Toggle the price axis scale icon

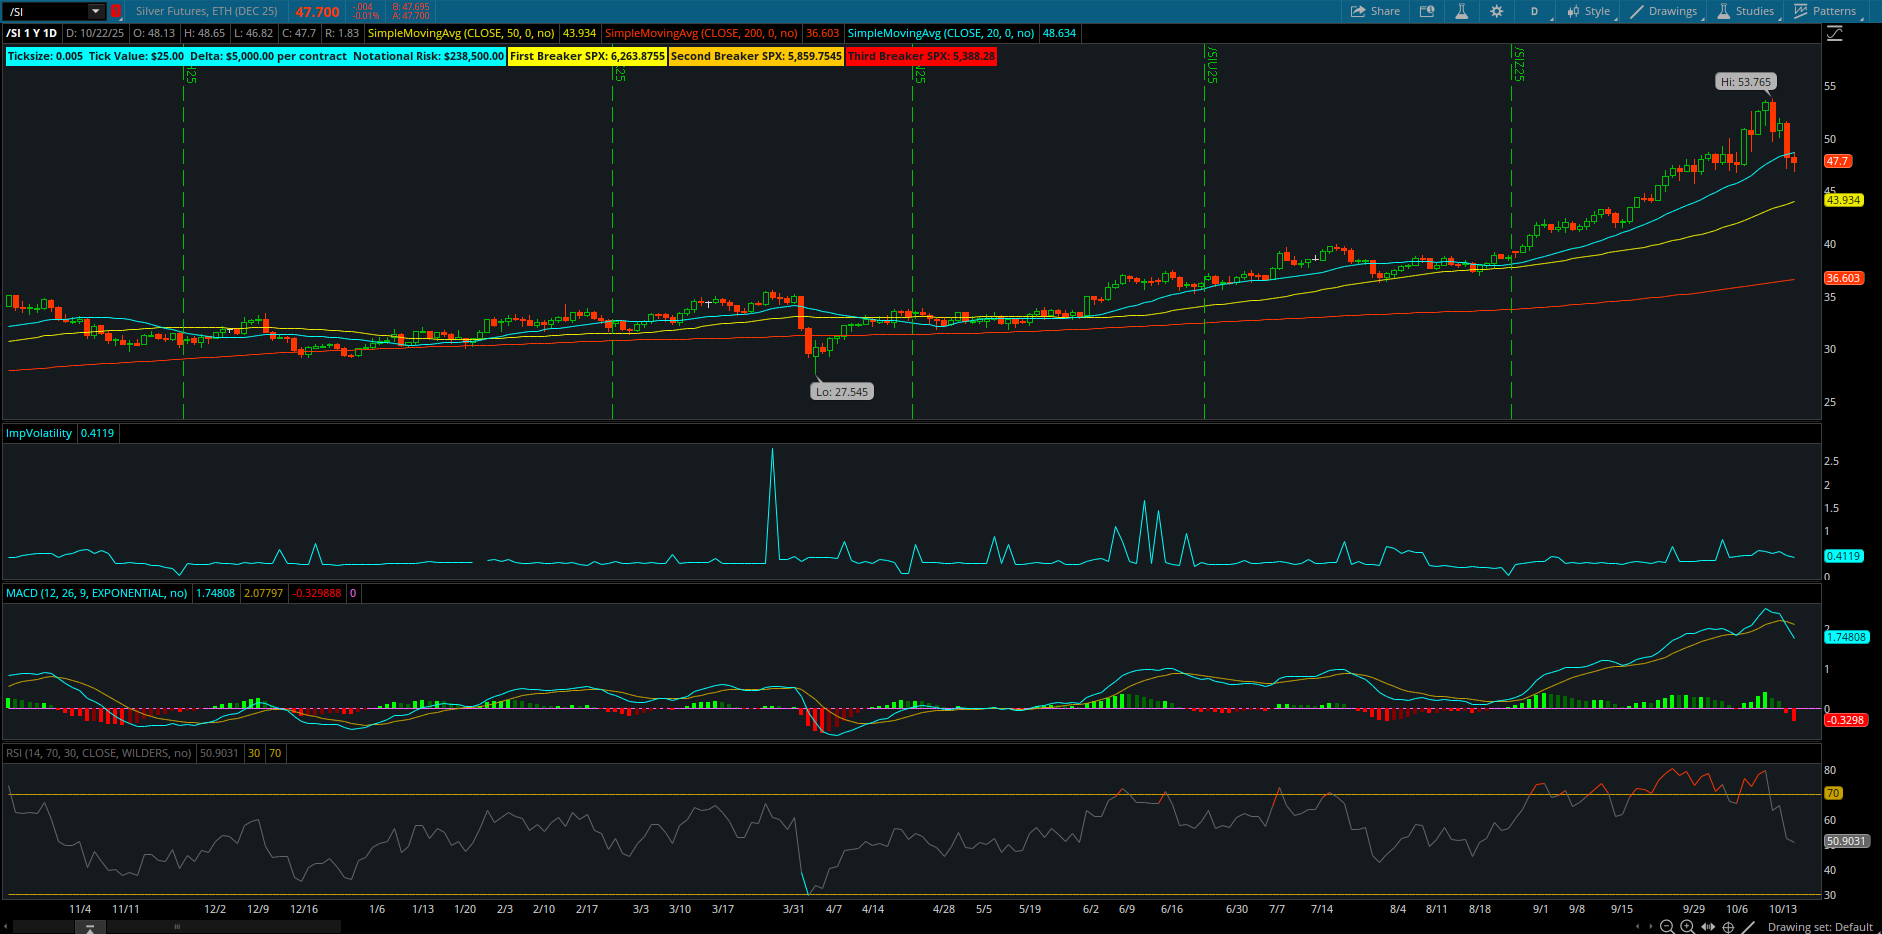pos(1834,34)
